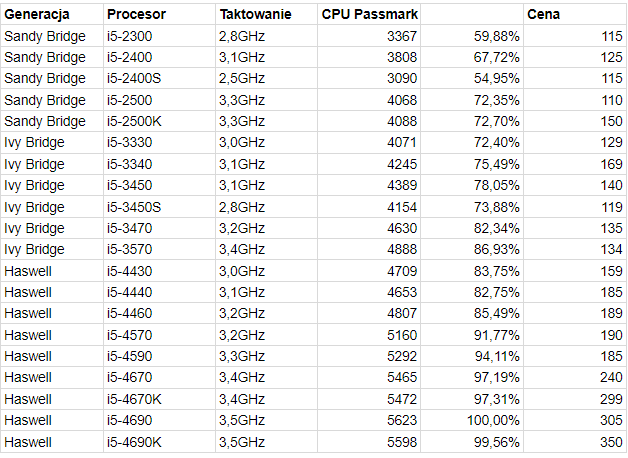Click the Passmark score 5623 cell

(369, 420)
